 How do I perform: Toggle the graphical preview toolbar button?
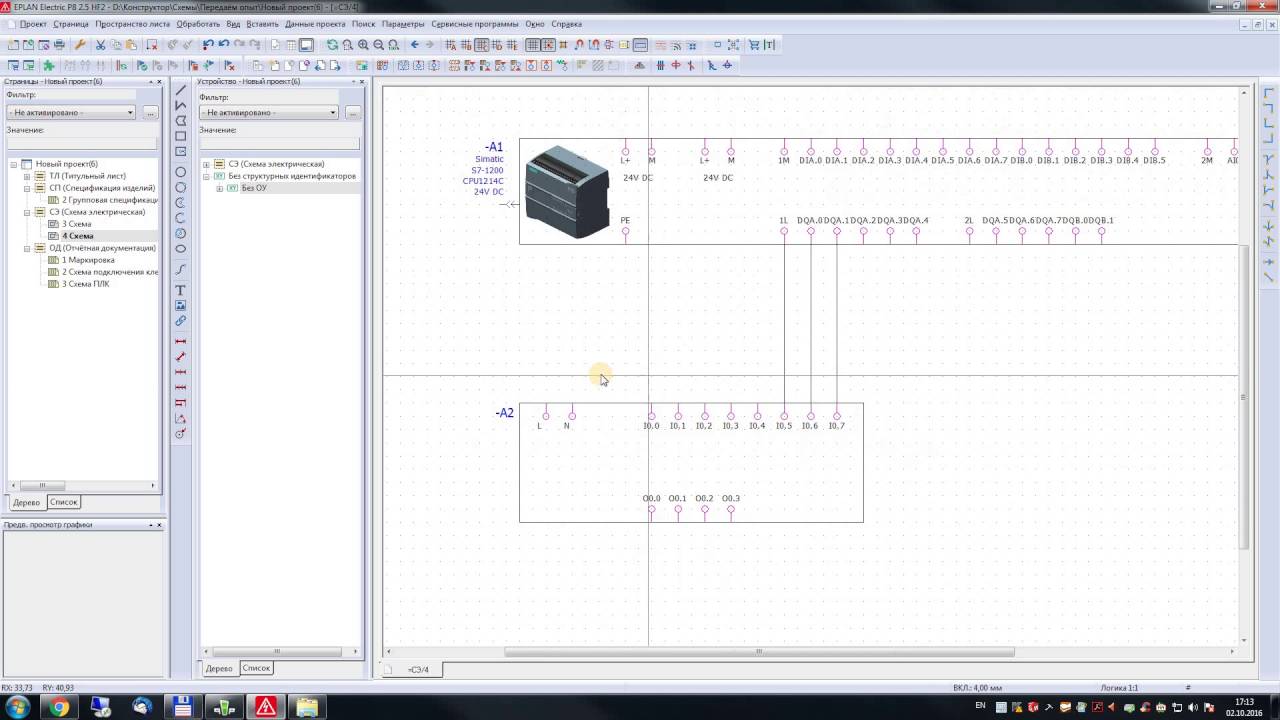point(306,45)
